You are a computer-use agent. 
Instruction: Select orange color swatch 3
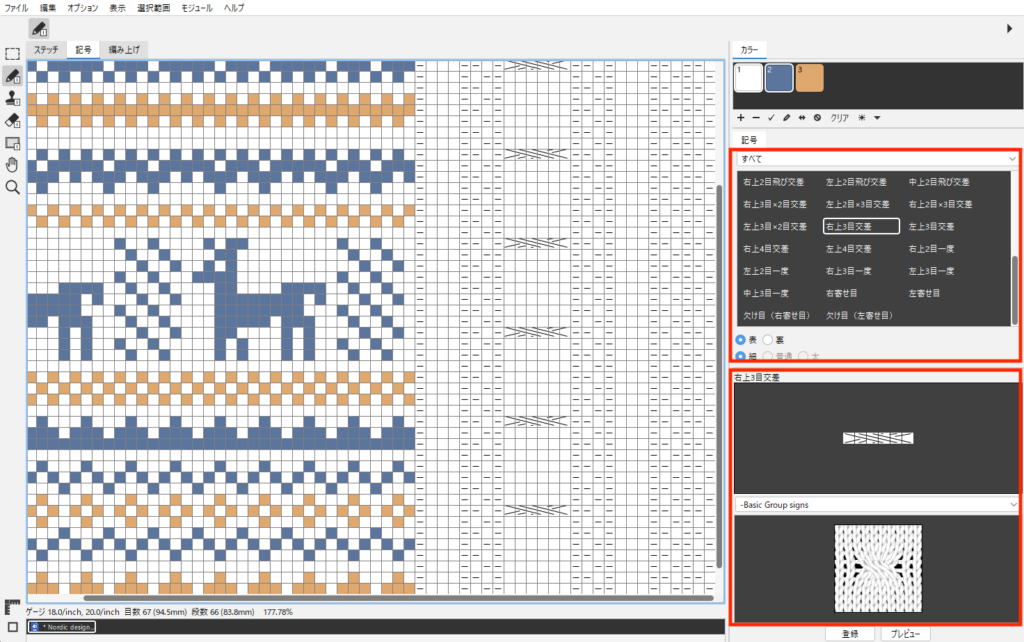809,78
